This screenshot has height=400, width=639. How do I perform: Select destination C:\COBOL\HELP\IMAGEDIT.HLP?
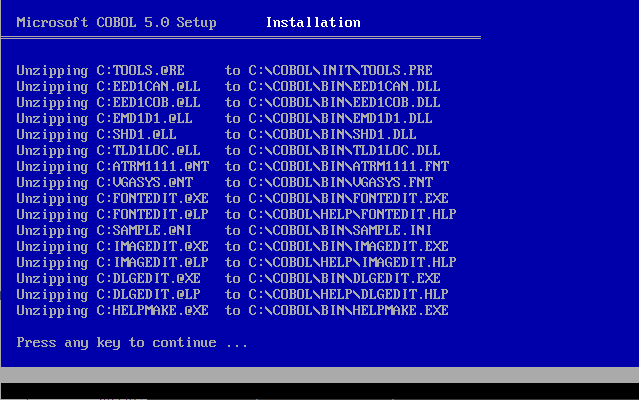click(352, 262)
